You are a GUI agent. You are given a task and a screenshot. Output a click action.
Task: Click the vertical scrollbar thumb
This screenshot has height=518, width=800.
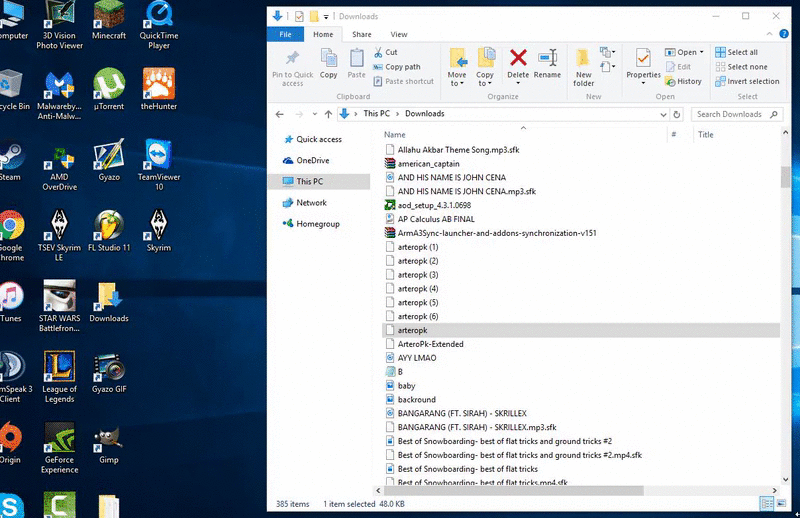785,177
